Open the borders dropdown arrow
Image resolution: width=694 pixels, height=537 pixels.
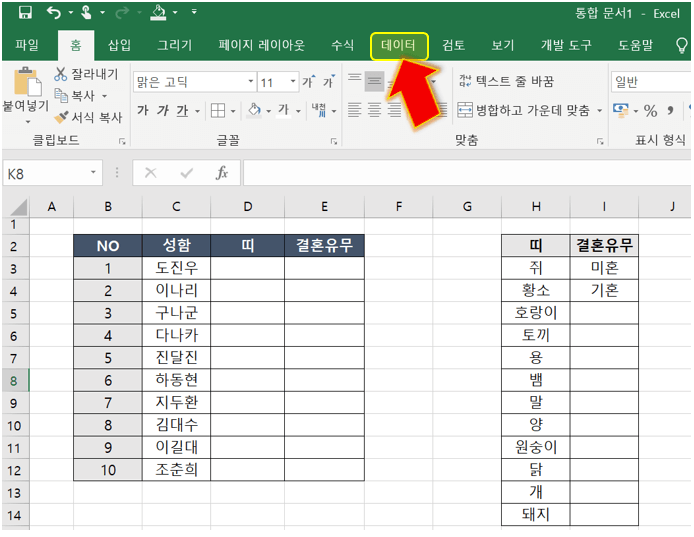tap(233, 111)
